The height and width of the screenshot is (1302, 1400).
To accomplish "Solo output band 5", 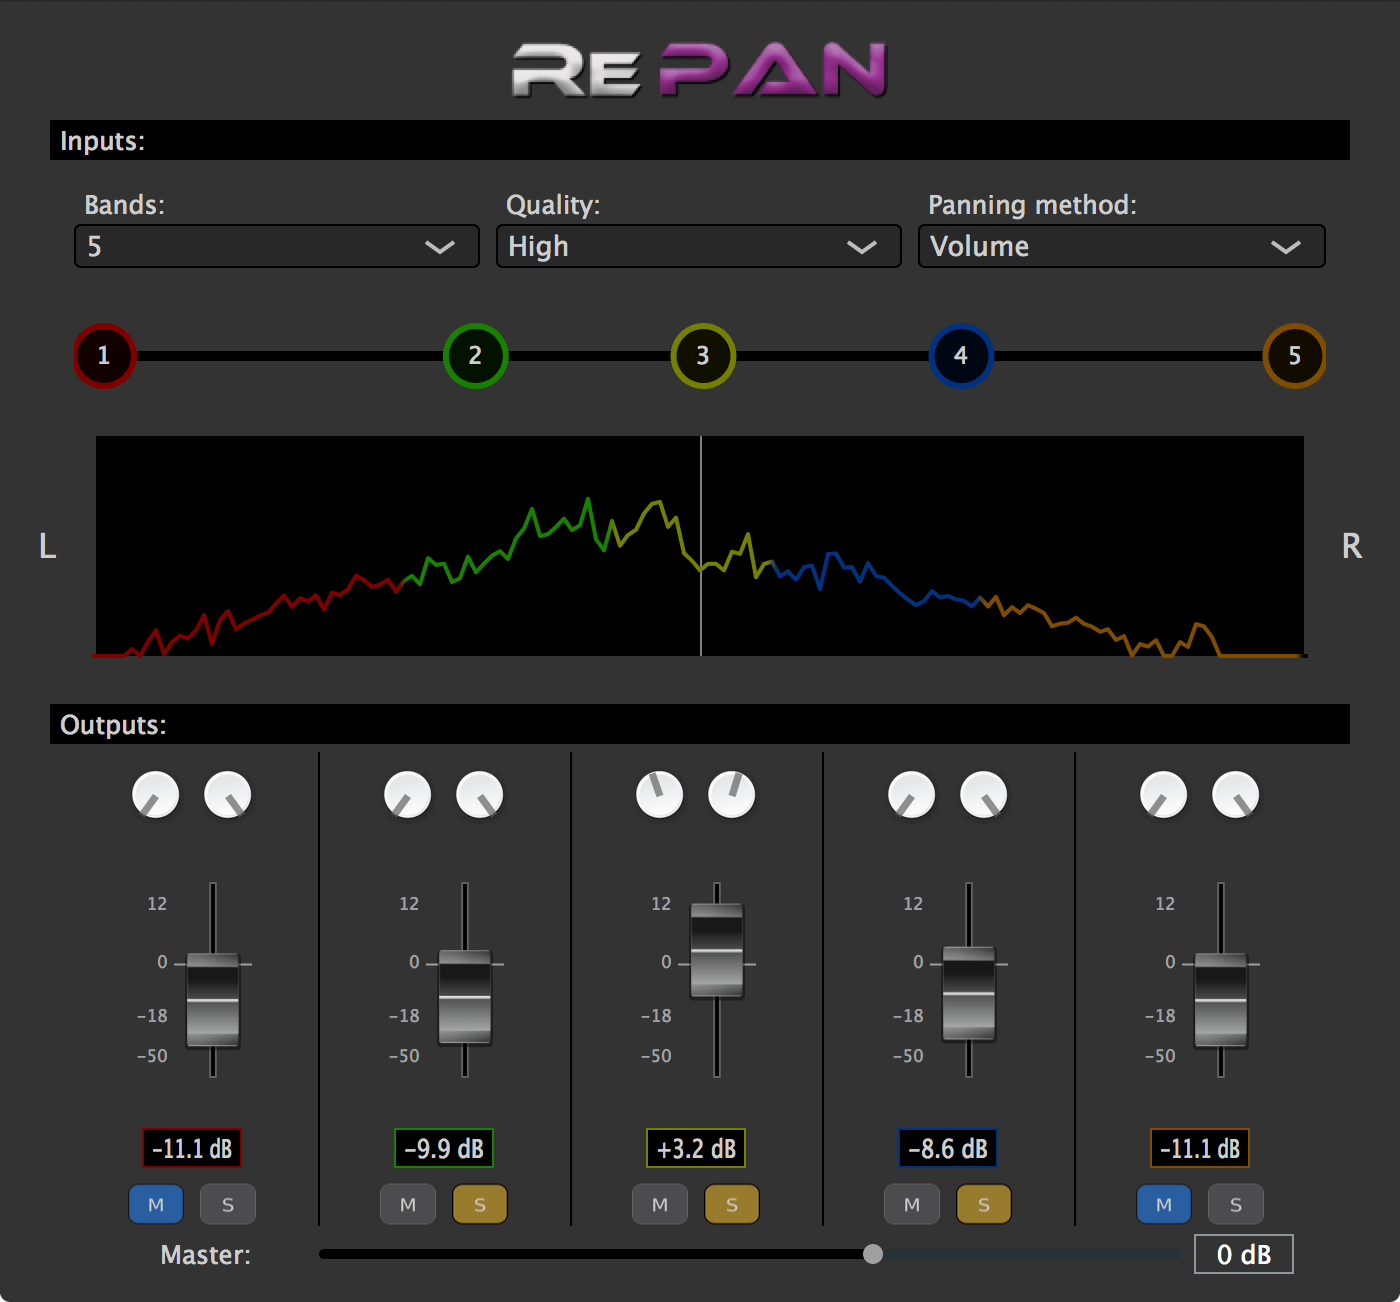I will tap(1236, 1205).
